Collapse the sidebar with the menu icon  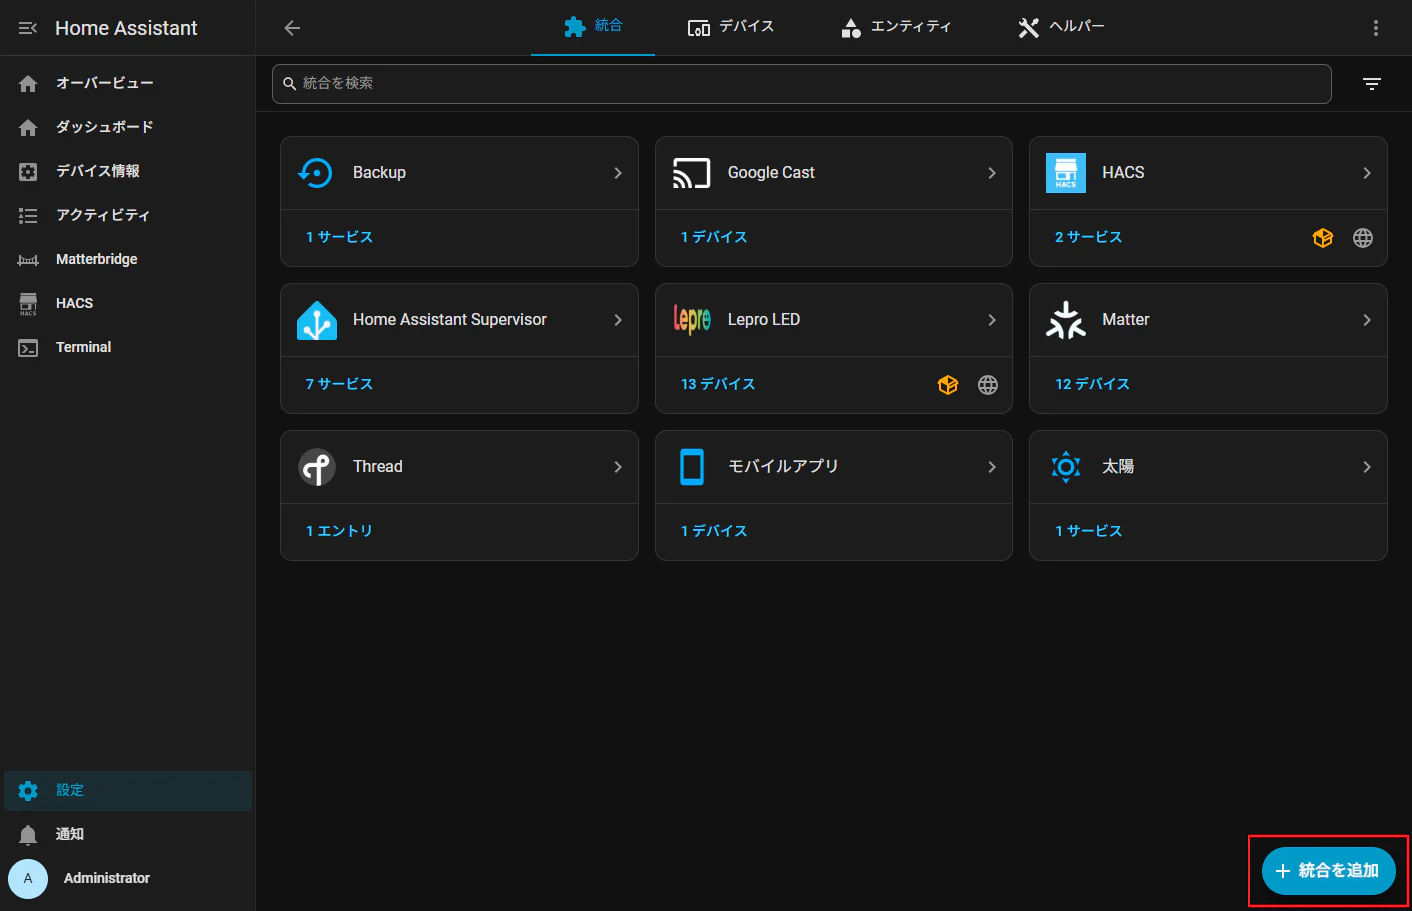point(28,28)
